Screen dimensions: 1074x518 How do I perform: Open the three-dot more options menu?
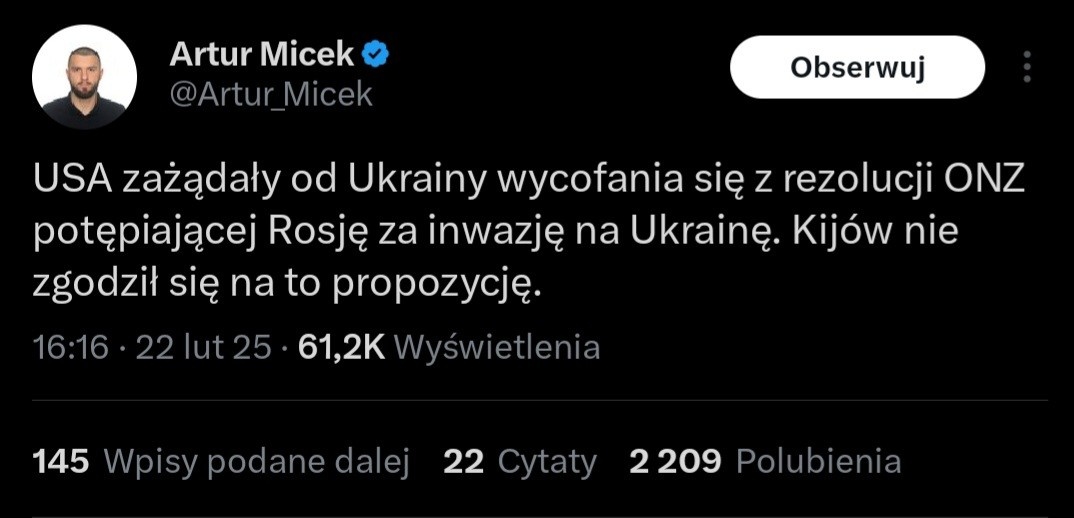1026,67
